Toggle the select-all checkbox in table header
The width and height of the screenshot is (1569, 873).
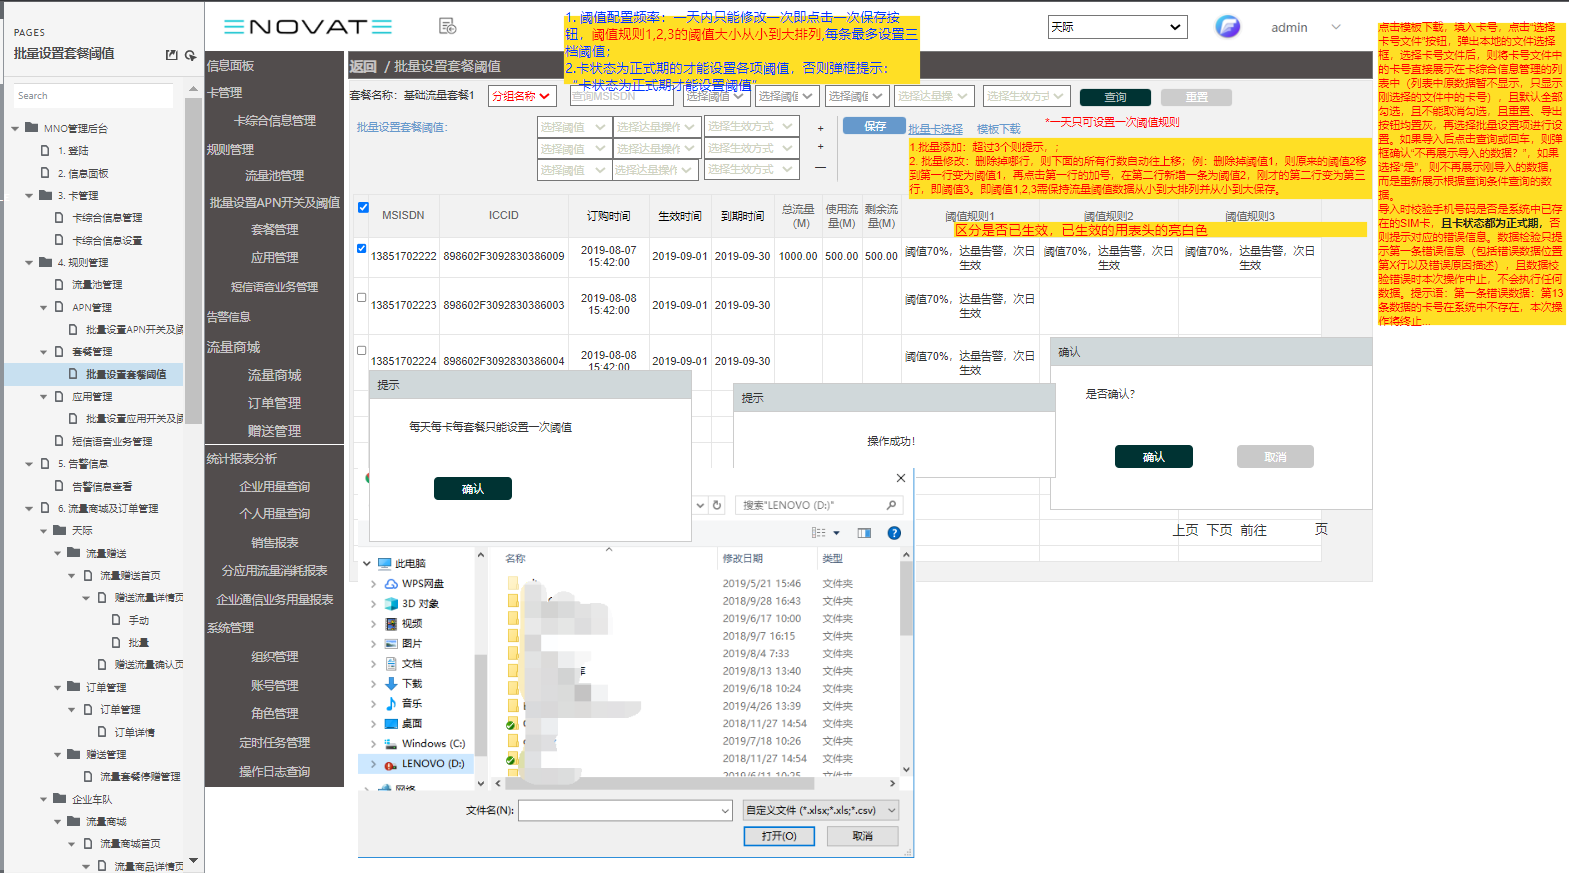[363, 208]
